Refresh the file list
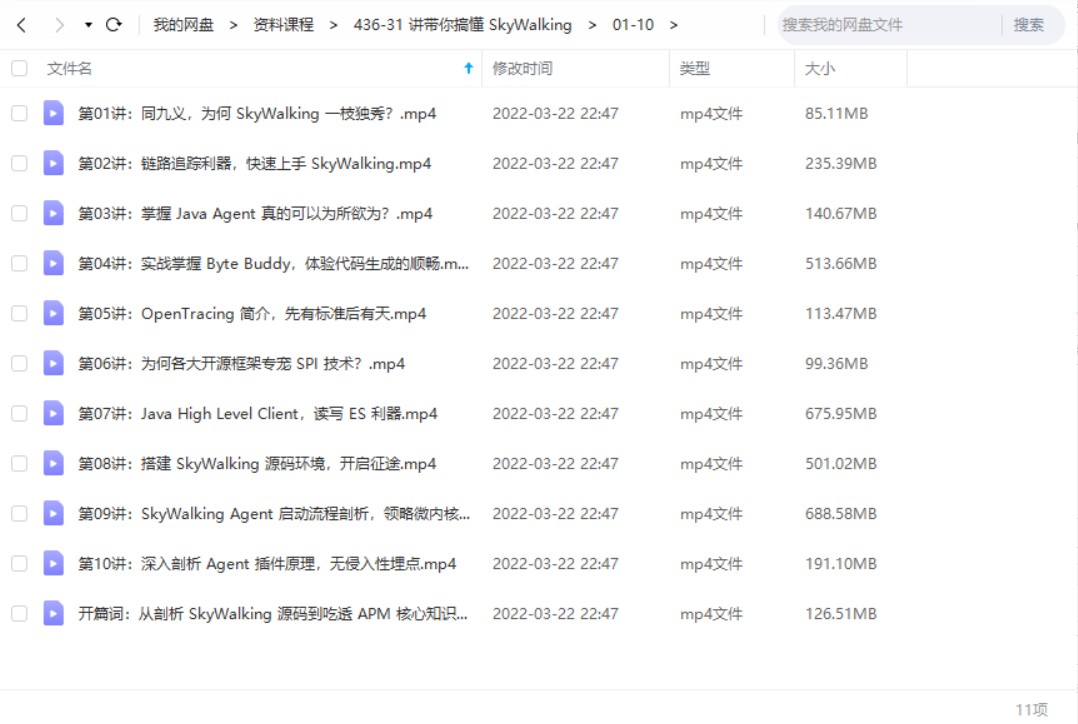The height and width of the screenshot is (724, 1078). (114, 25)
